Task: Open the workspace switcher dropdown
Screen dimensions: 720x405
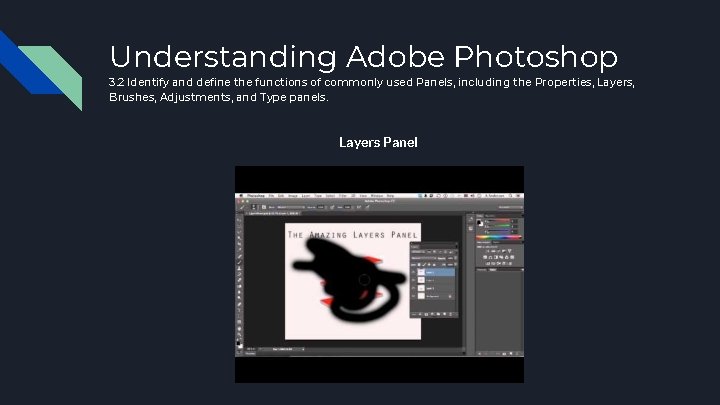Action: tap(510, 207)
